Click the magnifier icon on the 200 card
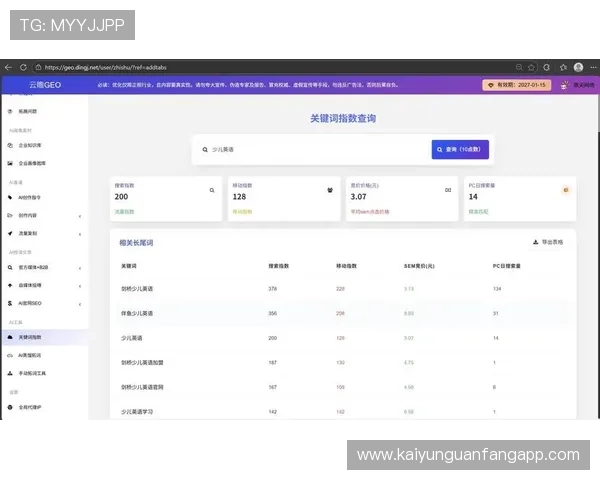This screenshot has width=600, height=480. [212, 190]
